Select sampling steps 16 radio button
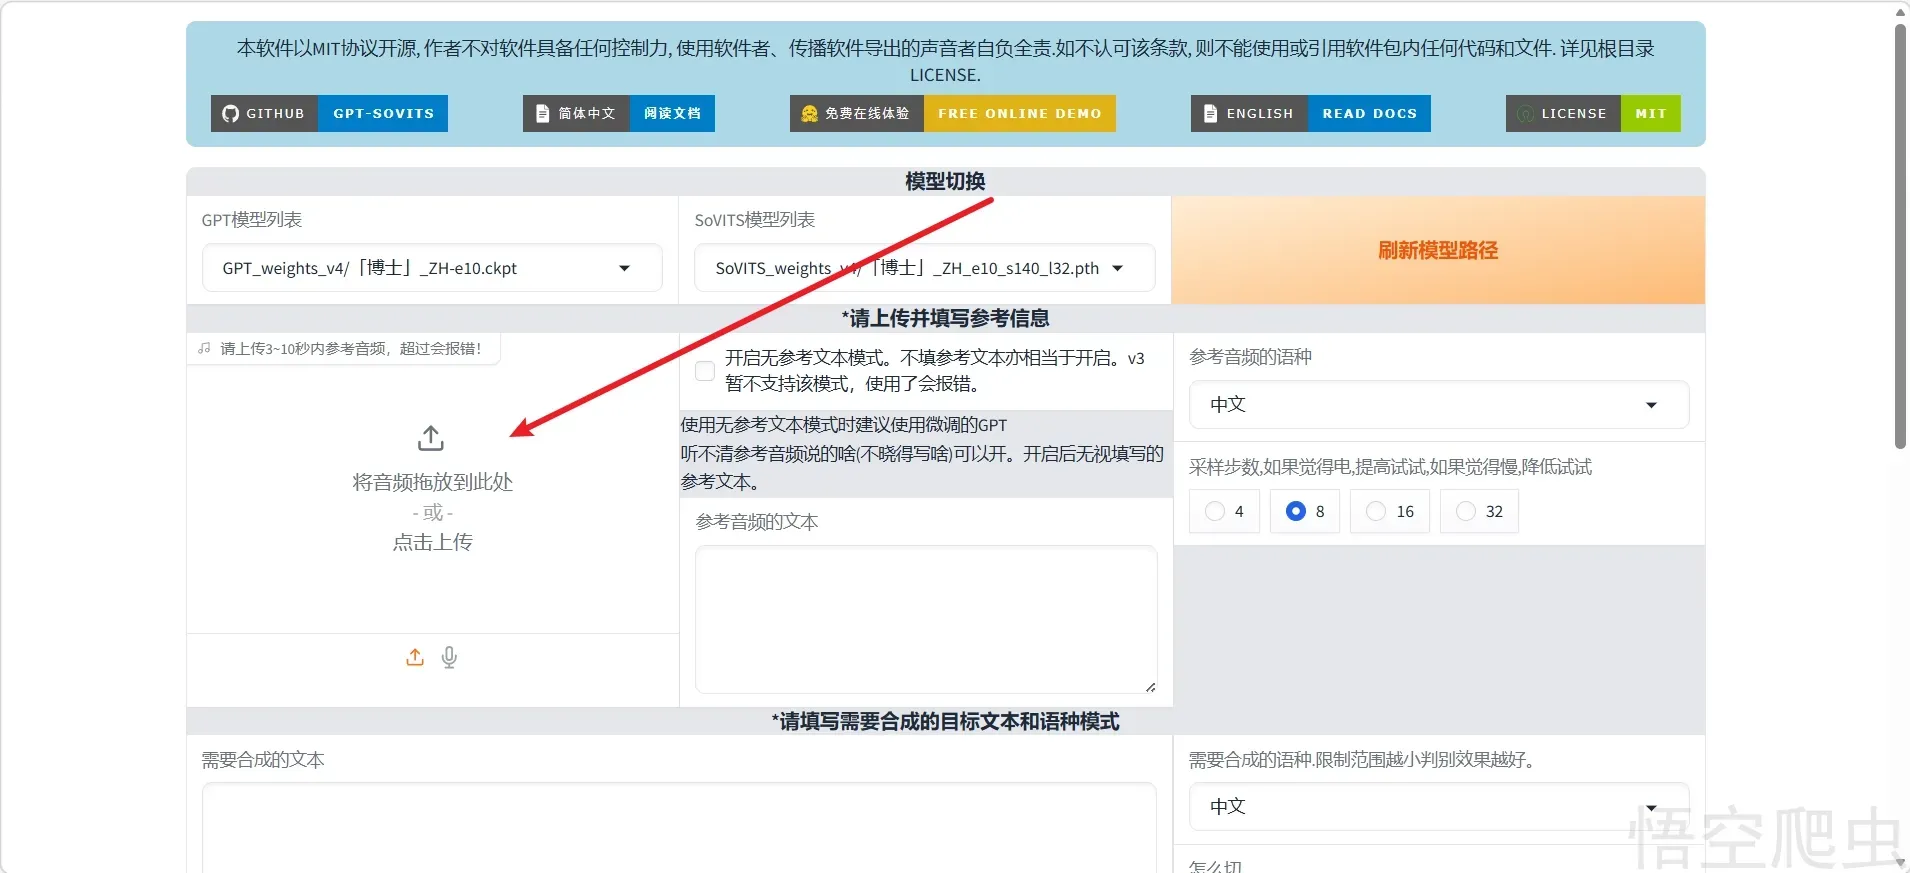The height and width of the screenshot is (873, 1910). pyautogui.click(x=1376, y=511)
